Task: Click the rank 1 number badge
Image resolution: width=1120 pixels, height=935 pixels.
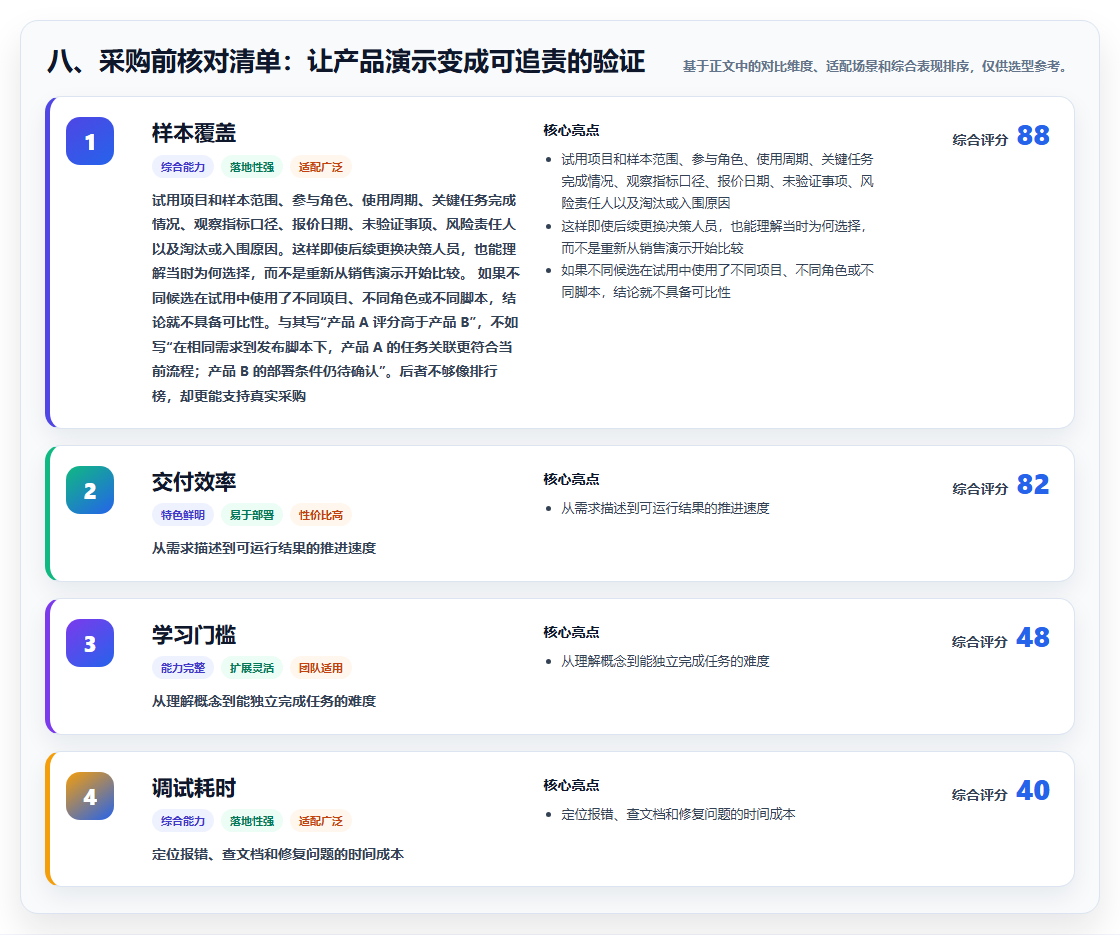Action: 90,141
